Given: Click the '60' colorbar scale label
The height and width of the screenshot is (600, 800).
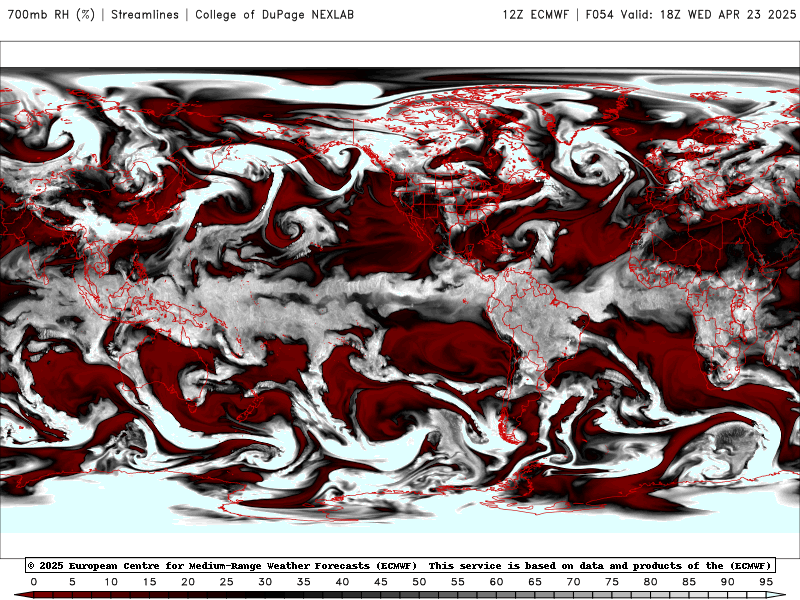Looking at the screenshot, I should [x=496, y=582].
